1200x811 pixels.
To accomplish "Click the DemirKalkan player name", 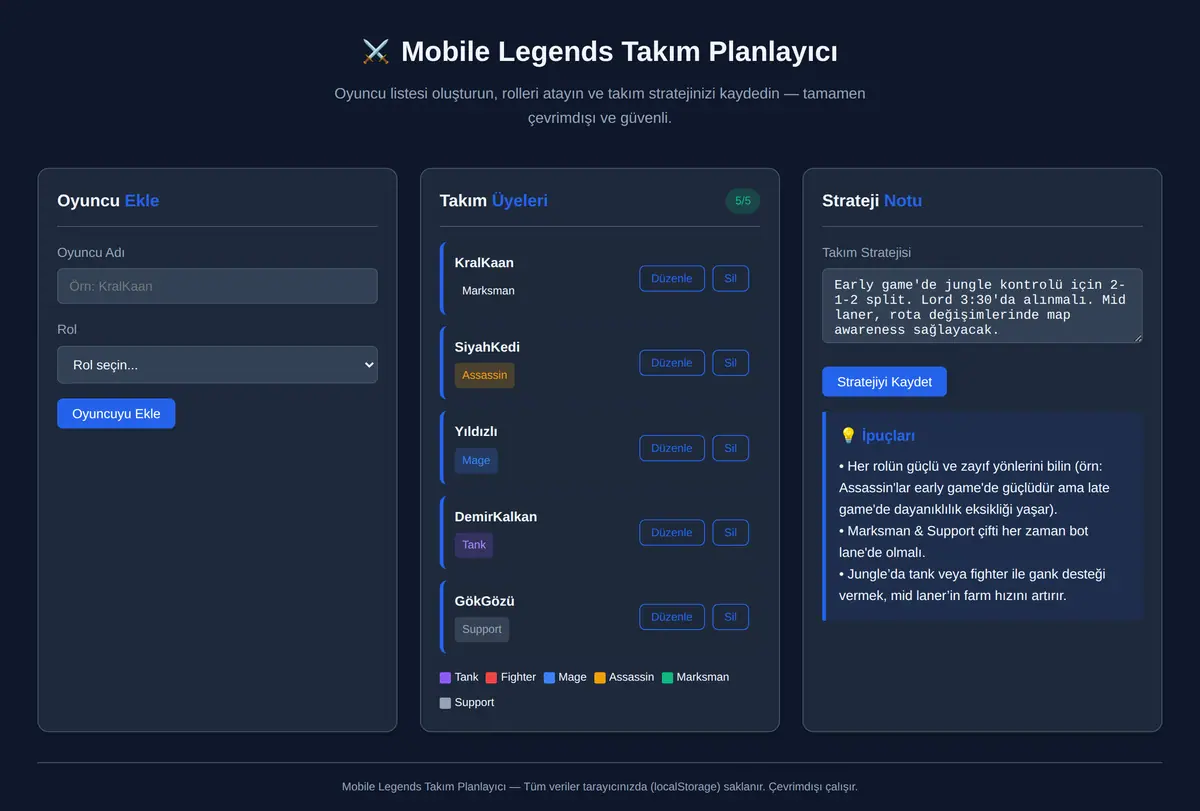I will [x=496, y=517].
